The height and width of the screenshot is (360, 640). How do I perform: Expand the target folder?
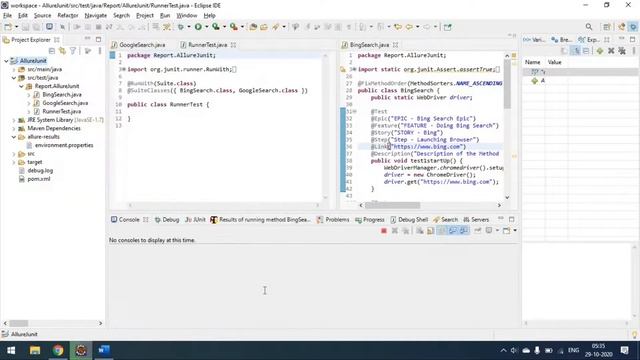14,162
